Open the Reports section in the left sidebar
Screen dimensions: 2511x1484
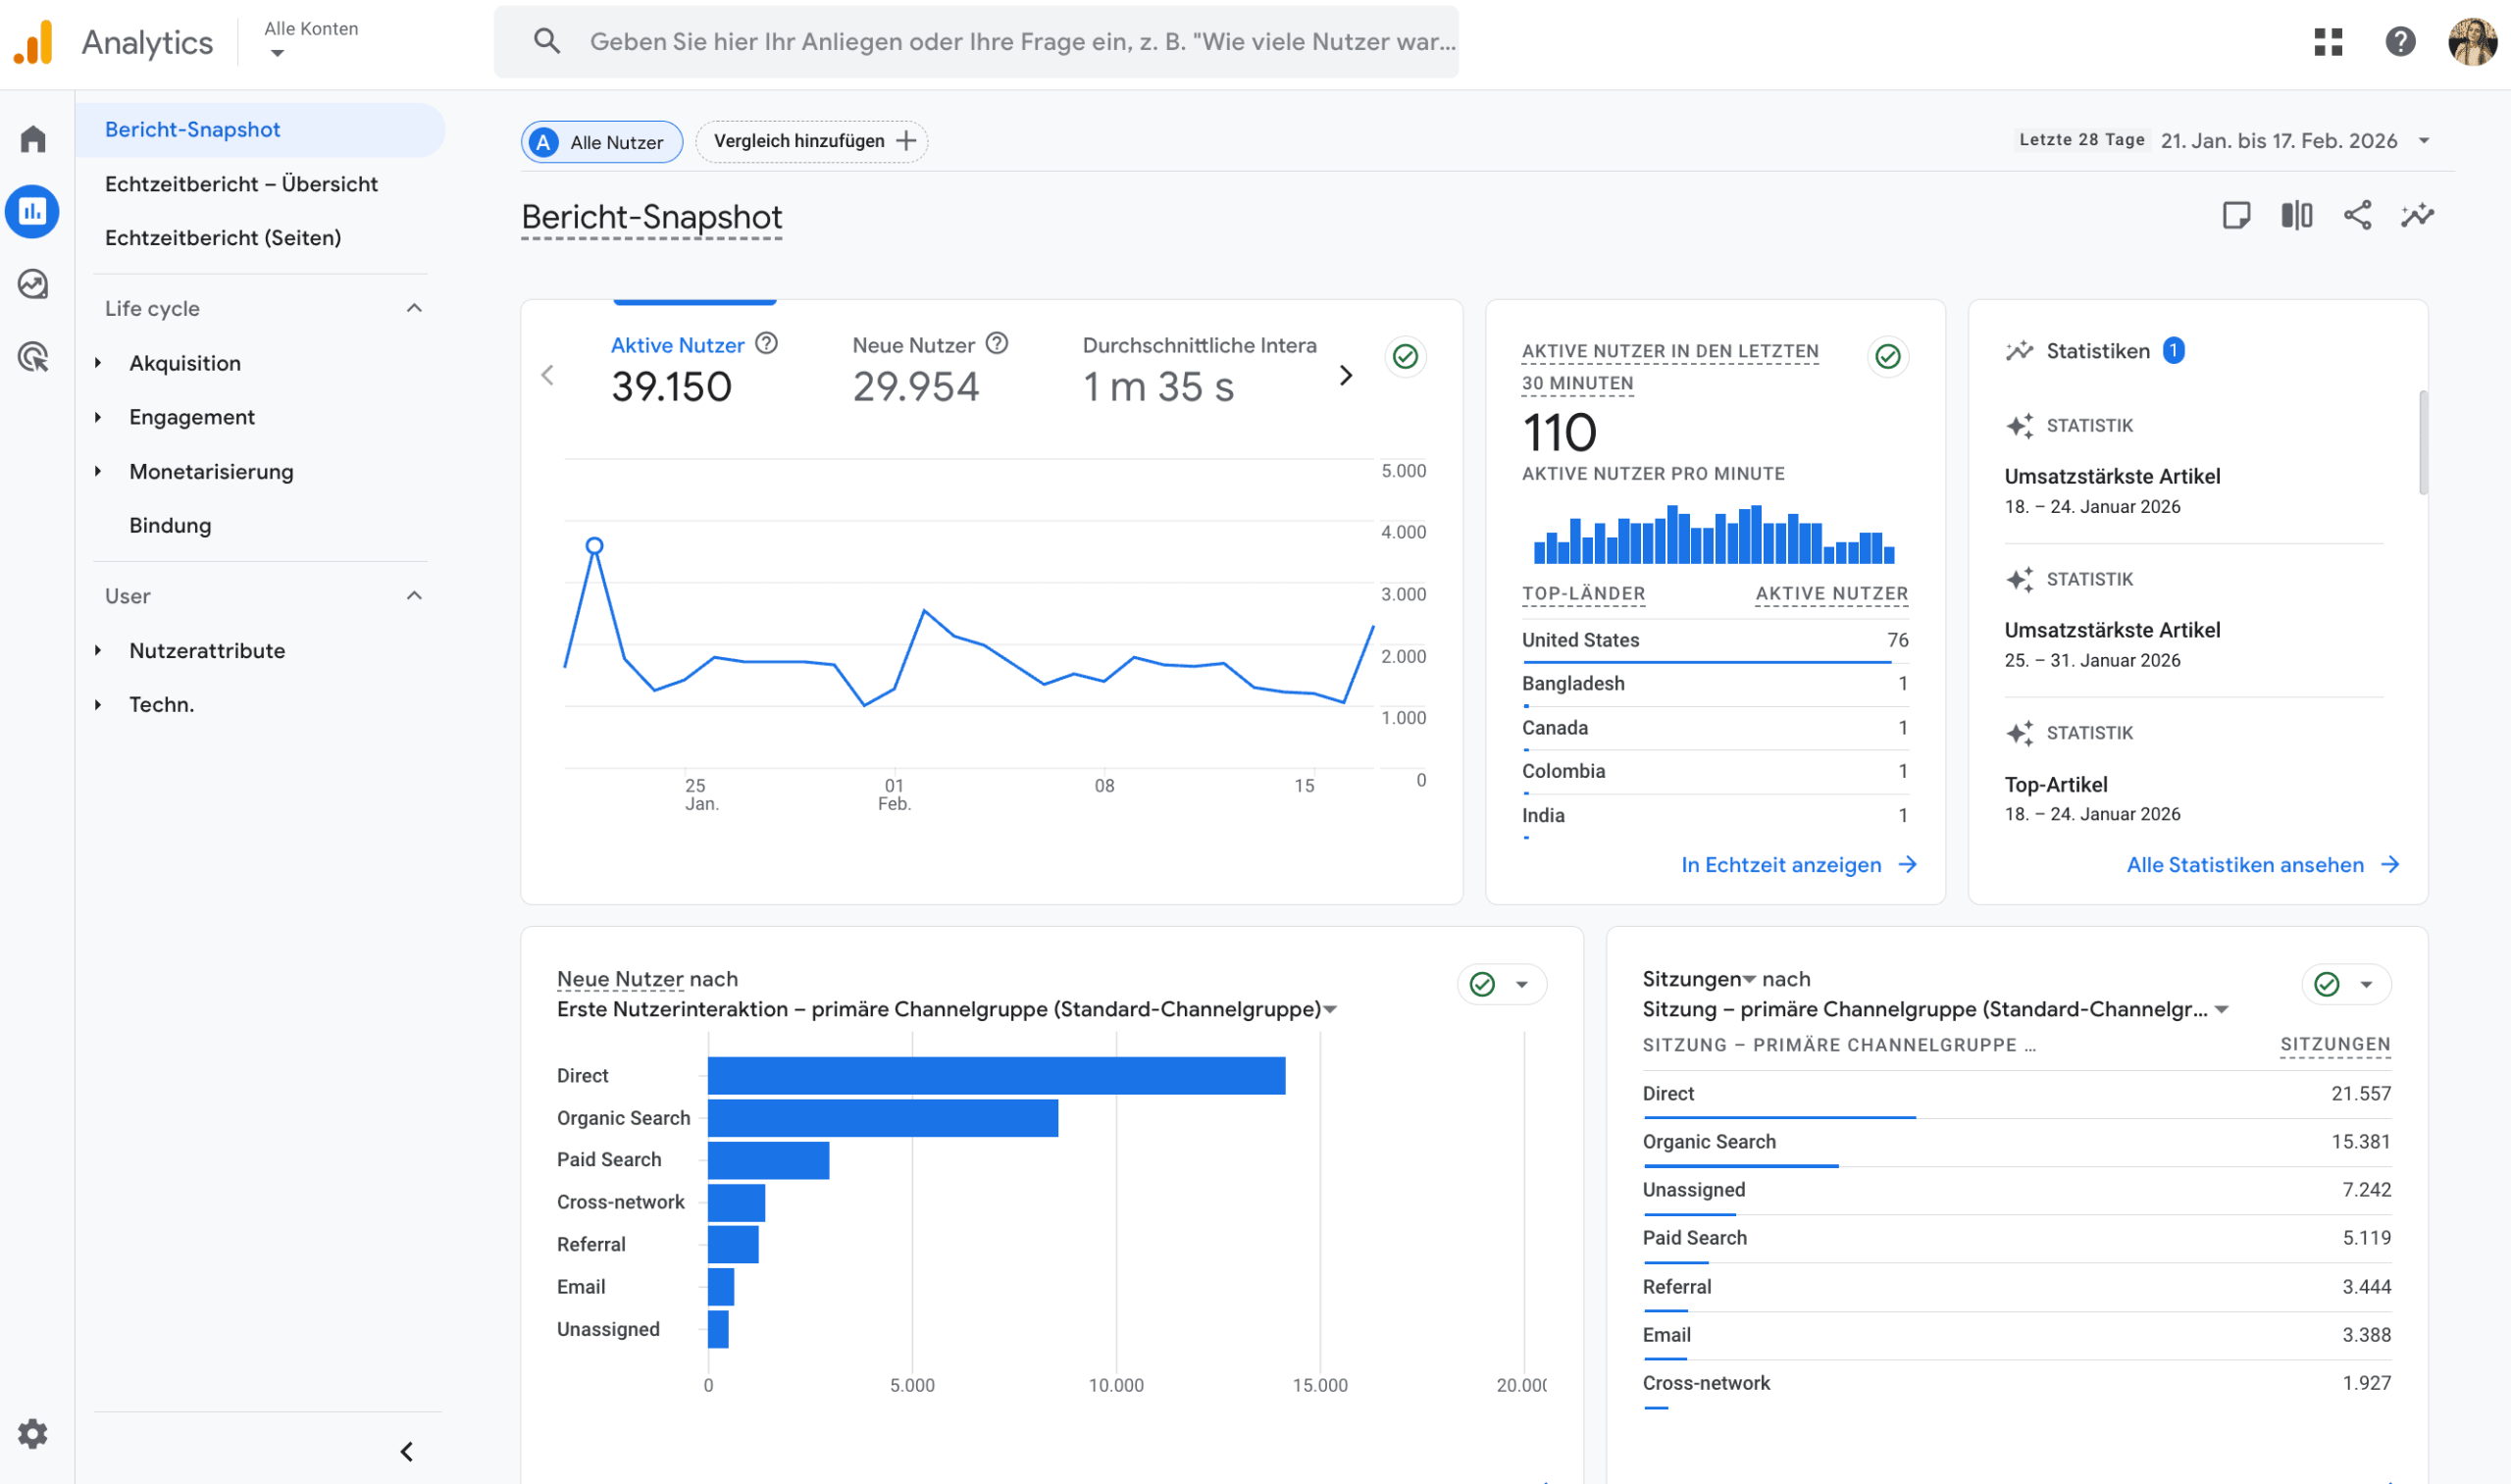(33, 211)
